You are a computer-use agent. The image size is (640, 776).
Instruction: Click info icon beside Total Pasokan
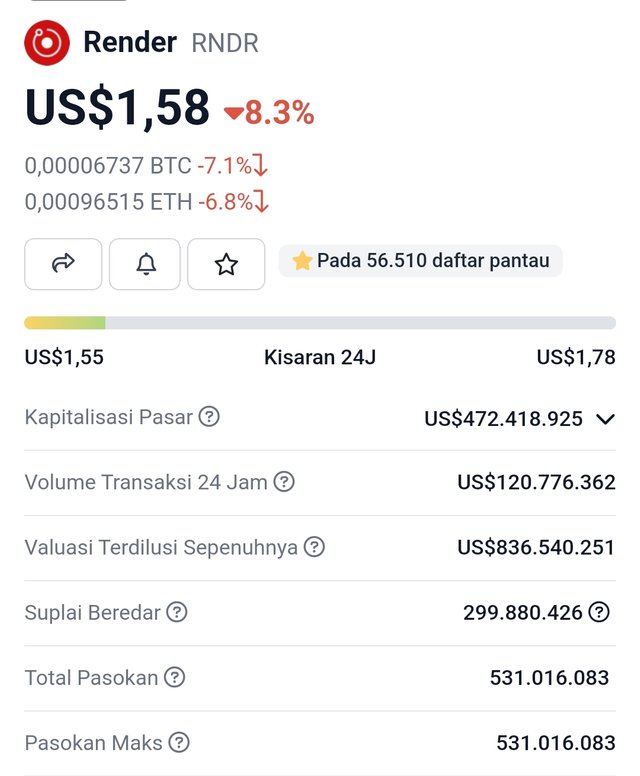[175, 677]
